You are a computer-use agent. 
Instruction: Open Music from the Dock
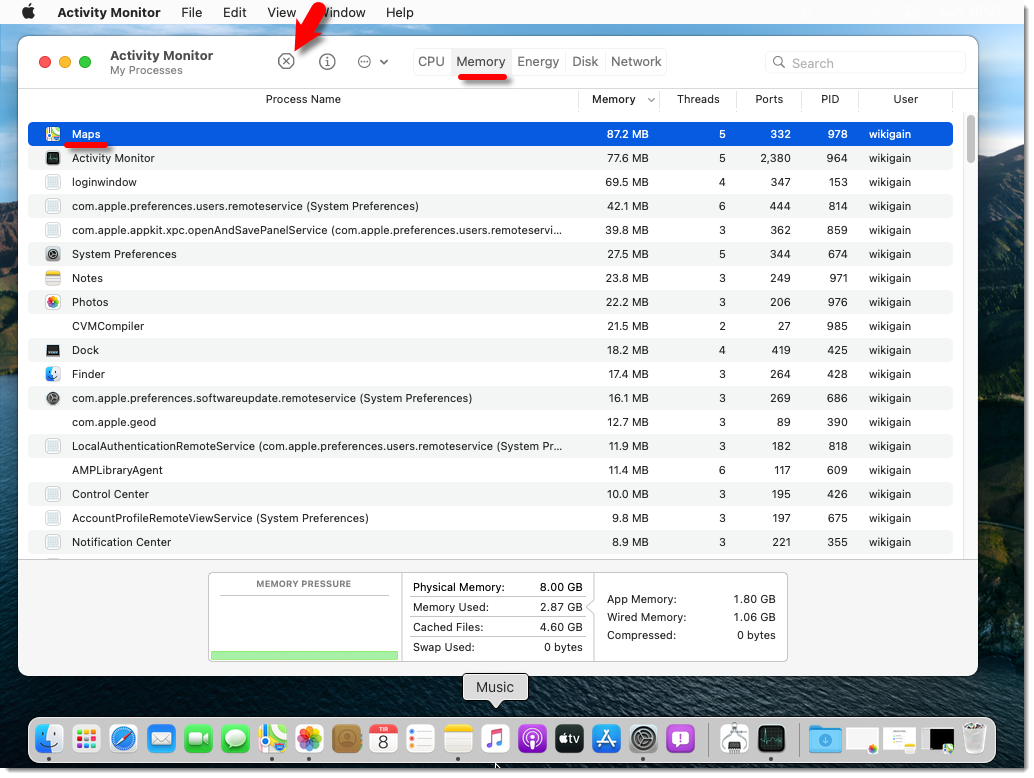pos(495,738)
